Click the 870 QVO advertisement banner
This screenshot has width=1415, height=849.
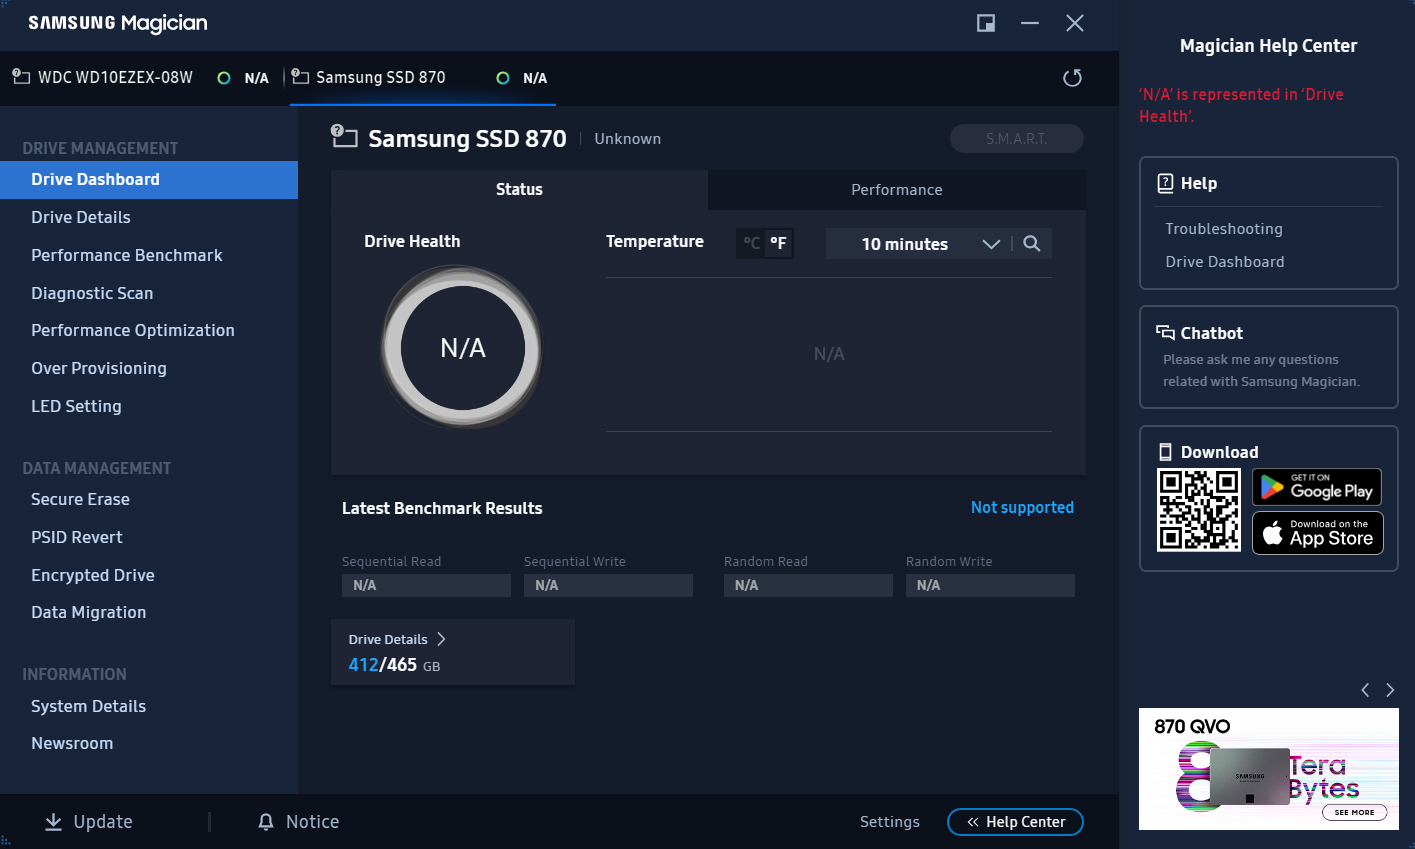tap(1269, 769)
